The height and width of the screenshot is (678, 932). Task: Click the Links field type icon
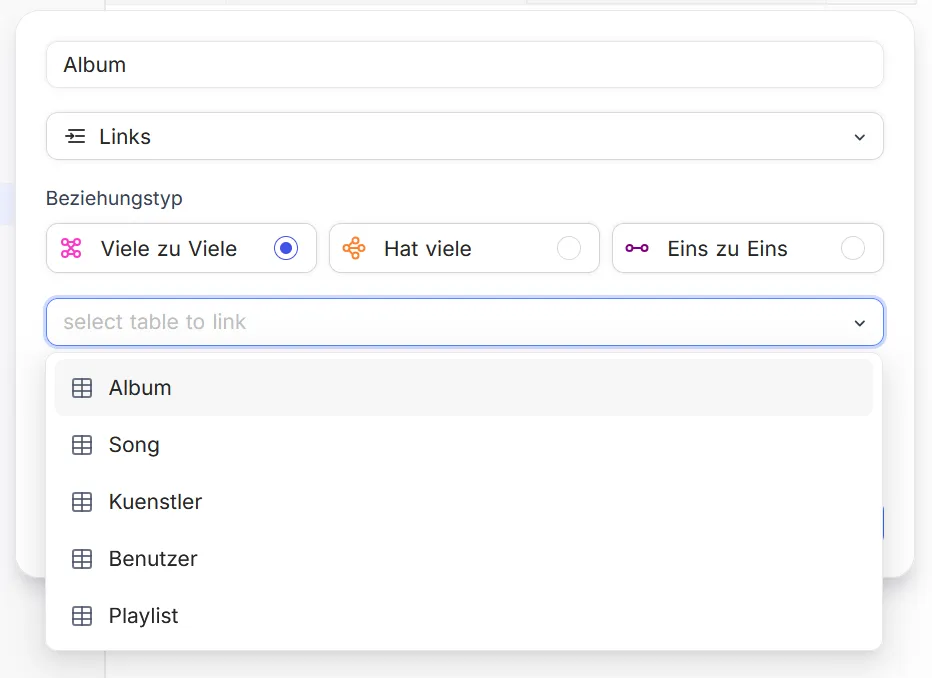(76, 136)
